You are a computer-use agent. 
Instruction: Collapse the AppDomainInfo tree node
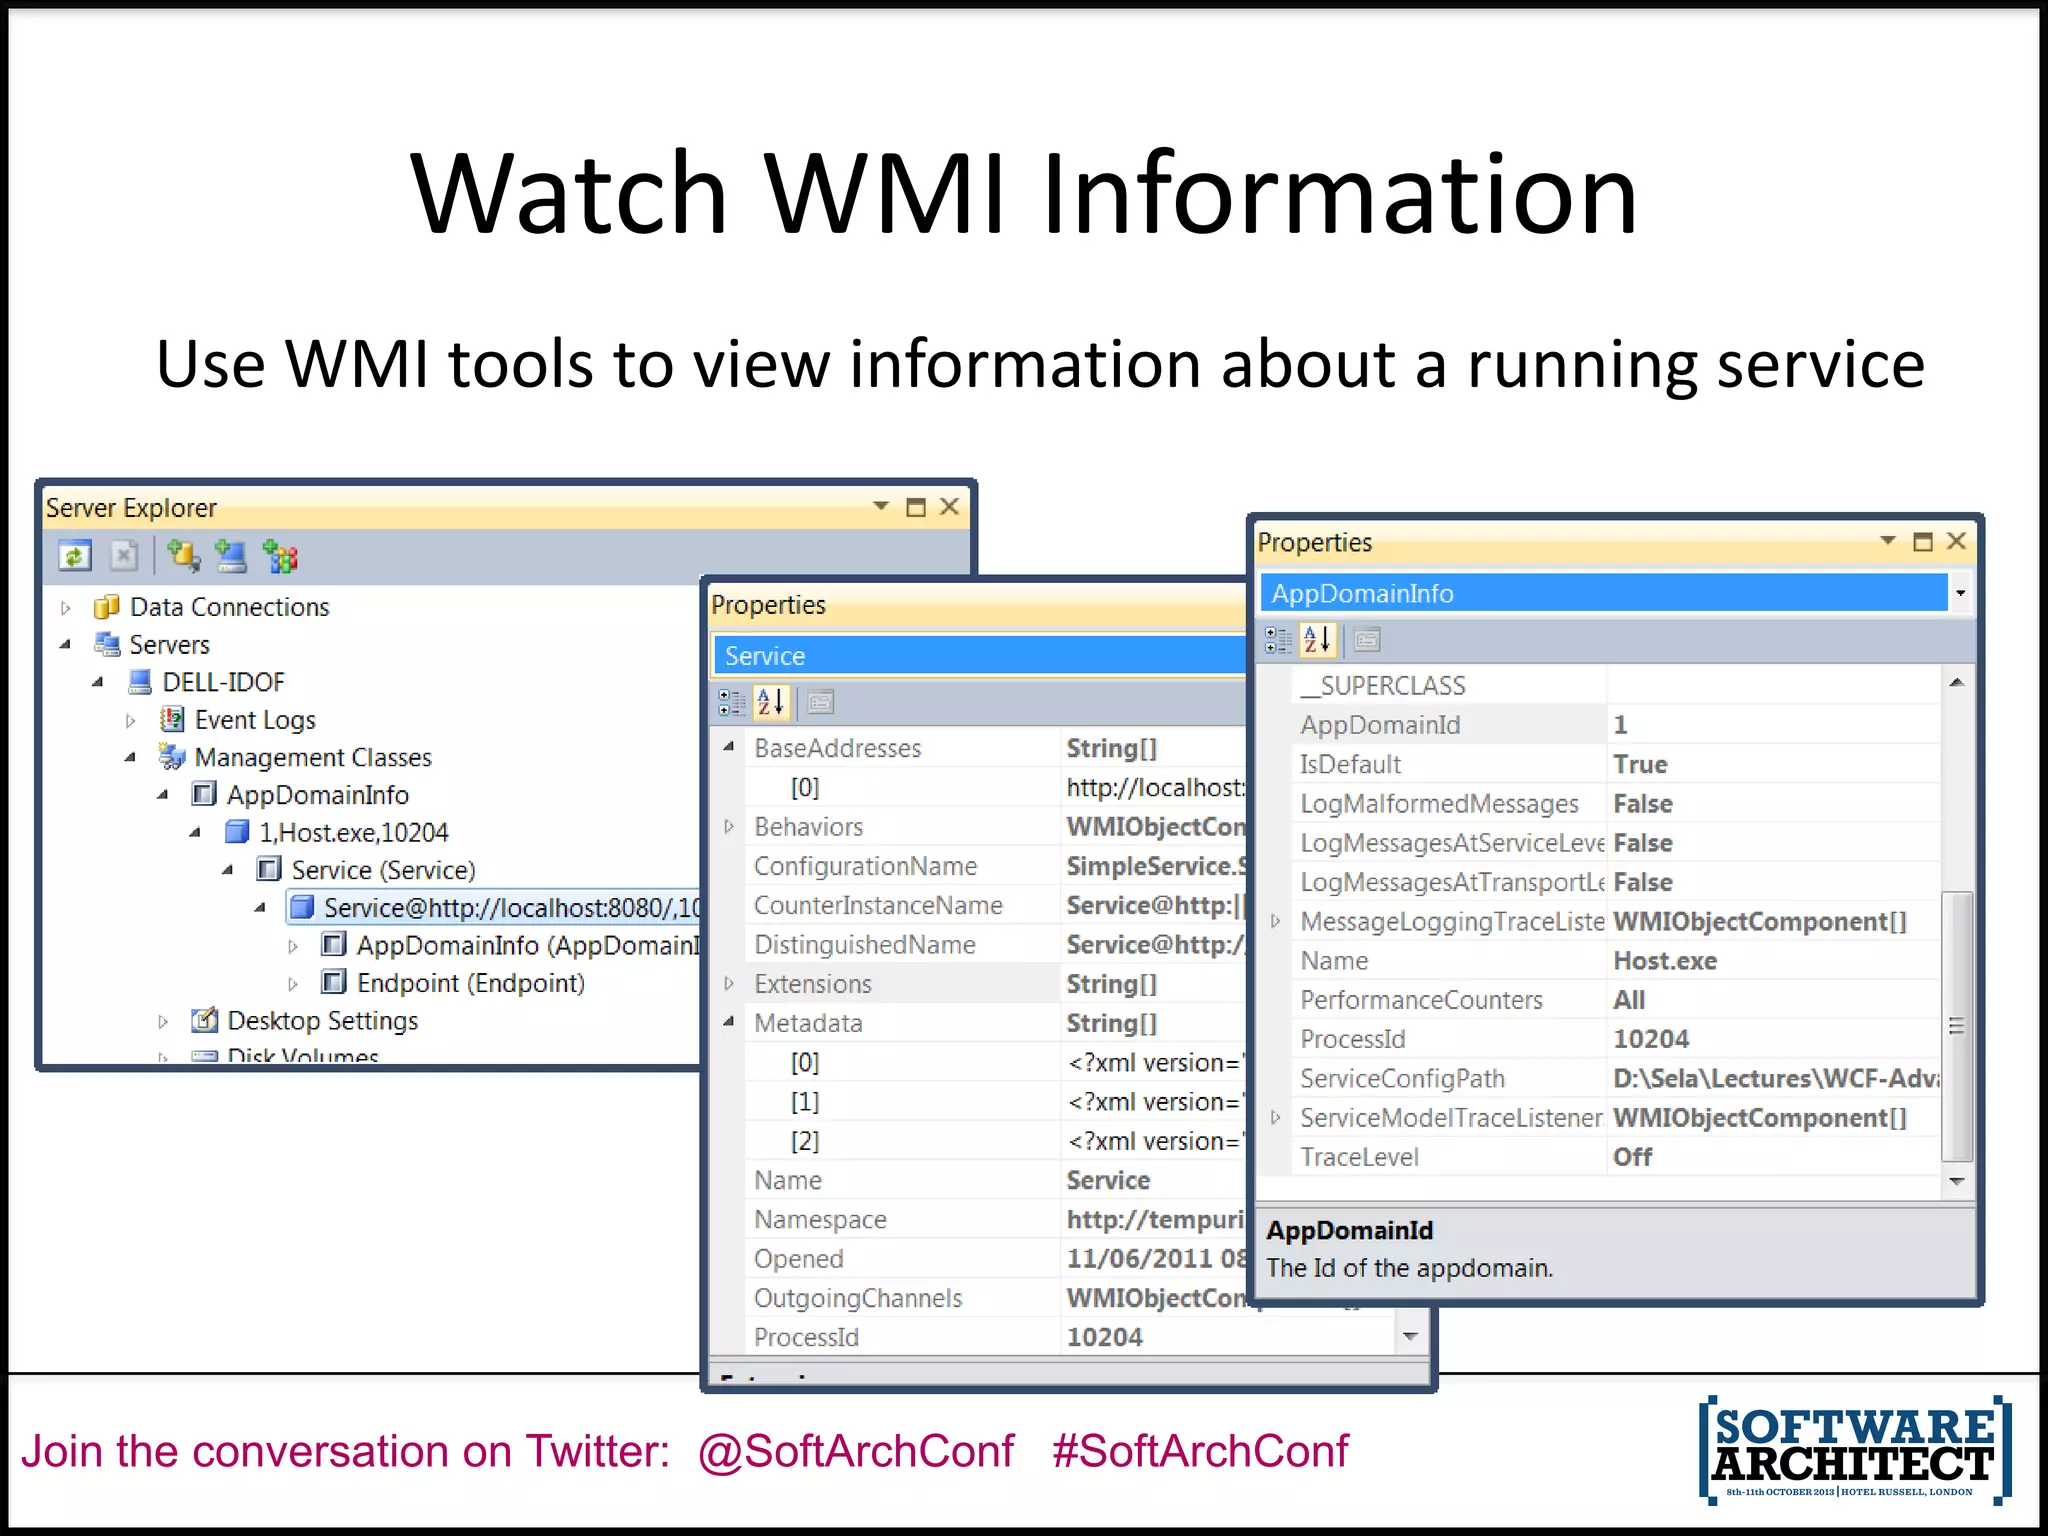163,796
